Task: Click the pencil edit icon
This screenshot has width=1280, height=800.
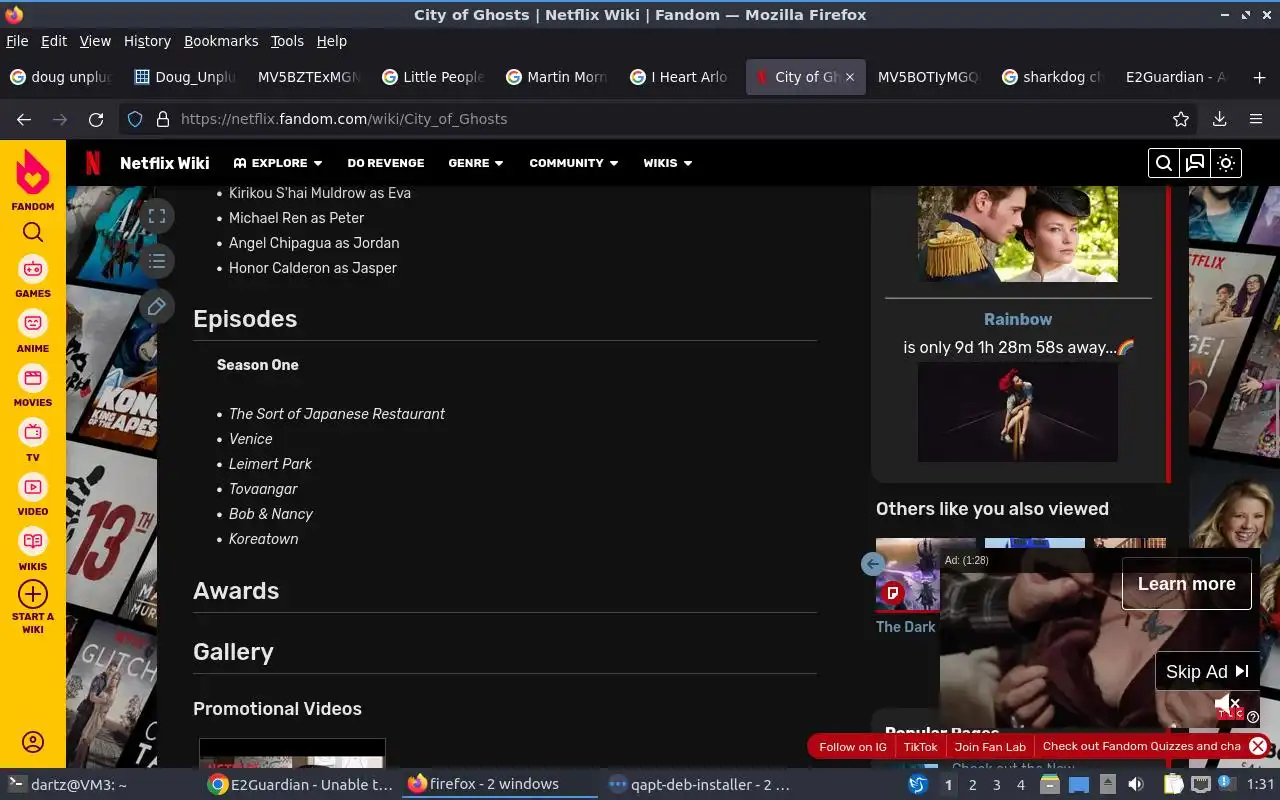Action: coord(156,306)
